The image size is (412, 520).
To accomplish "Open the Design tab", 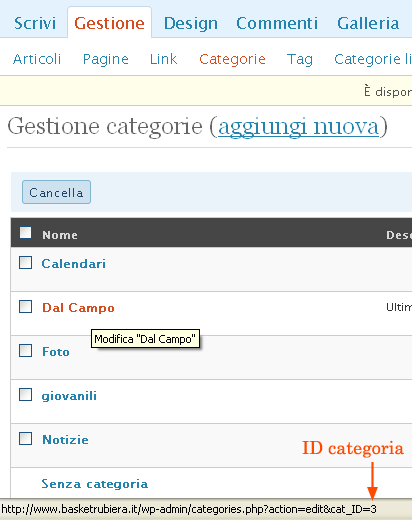I will [x=191, y=24].
